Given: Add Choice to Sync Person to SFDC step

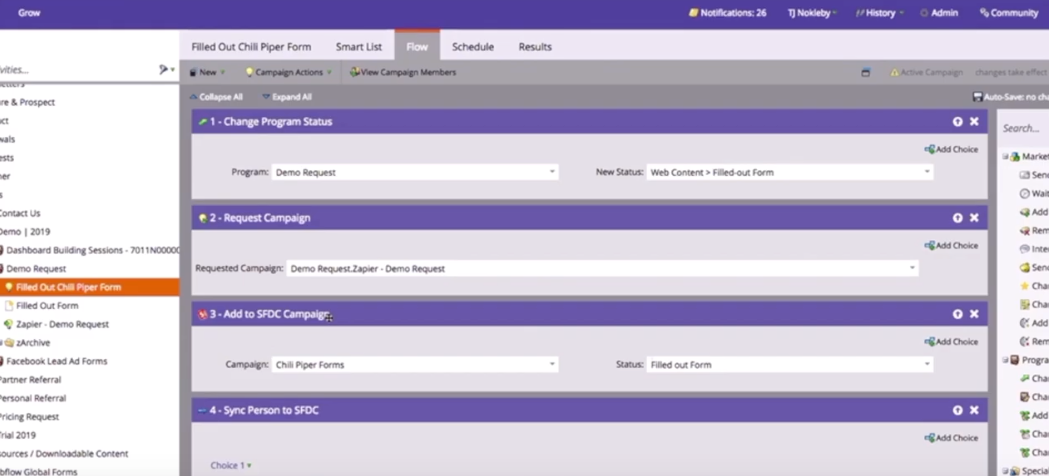Looking at the screenshot, I should [x=951, y=439].
